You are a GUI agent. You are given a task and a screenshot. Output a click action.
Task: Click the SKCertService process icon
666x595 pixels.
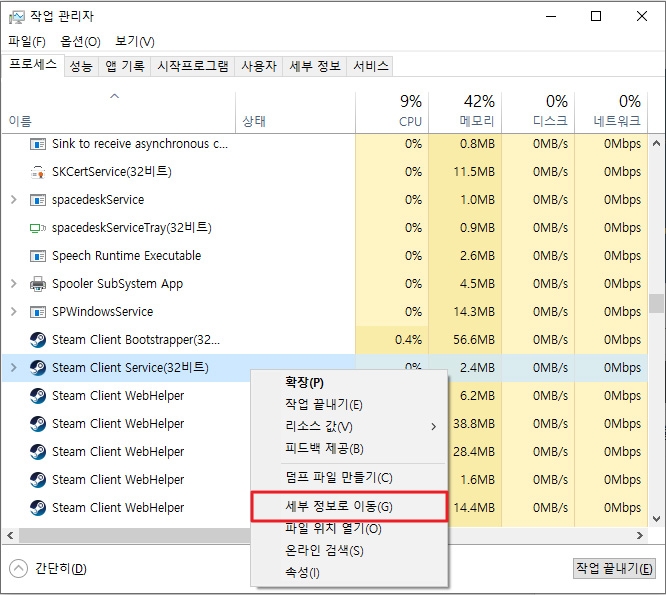point(38,172)
